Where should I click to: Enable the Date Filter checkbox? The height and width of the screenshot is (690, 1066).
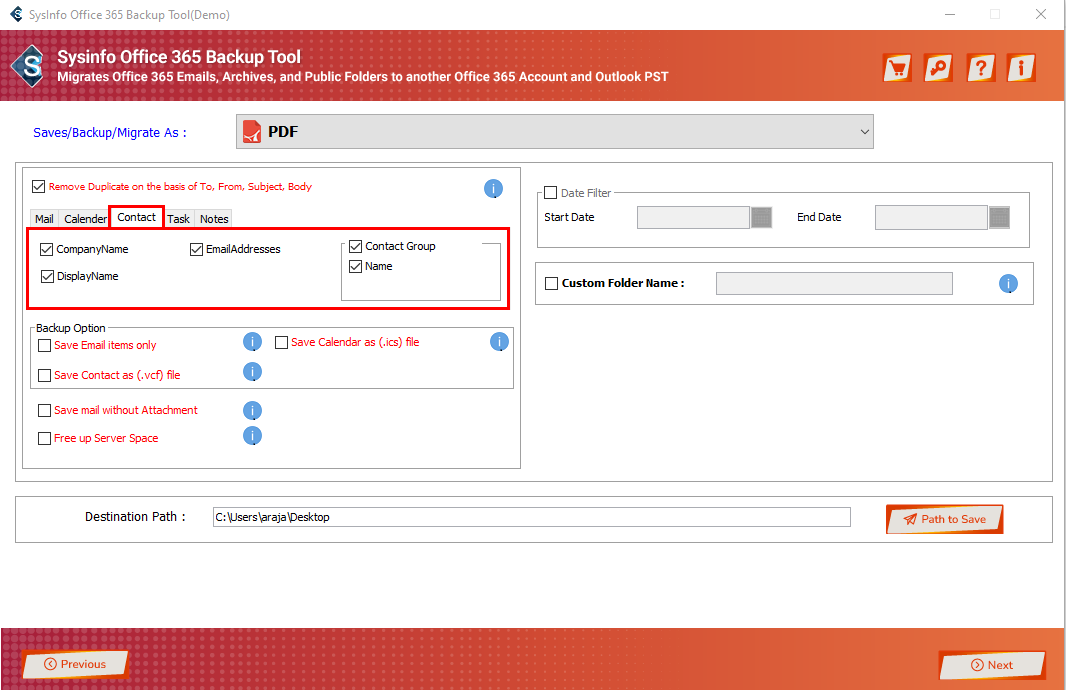(x=551, y=193)
